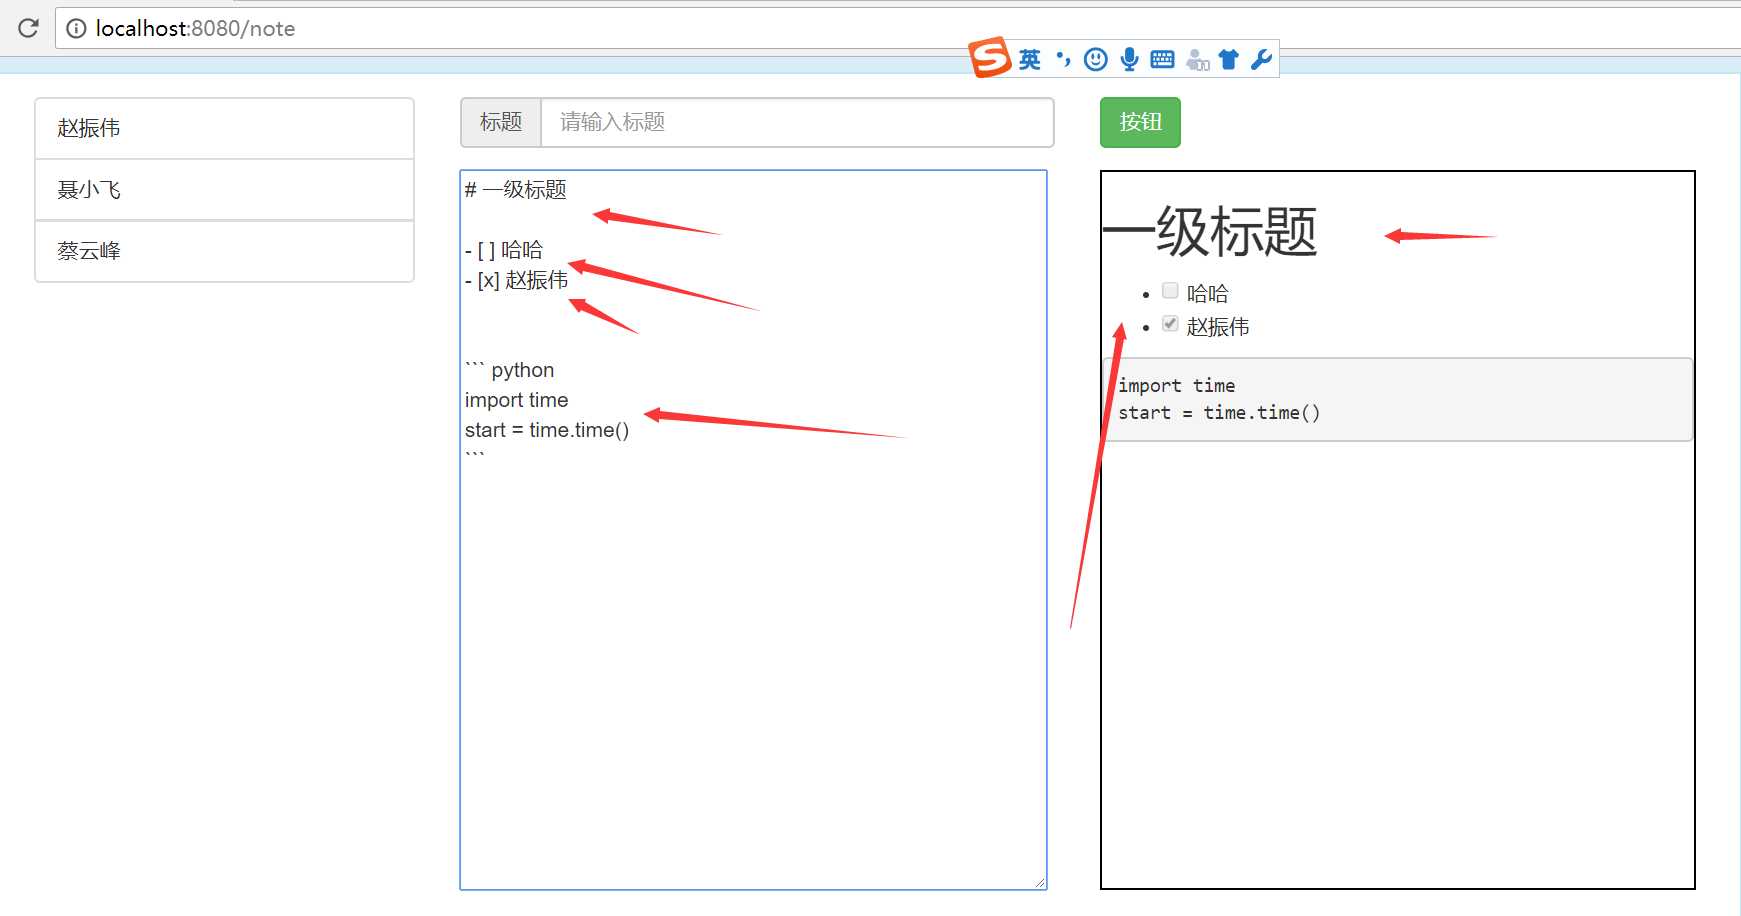Click the '``` python' line in the editor
This screenshot has height=916, width=1741.
[x=510, y=370]
